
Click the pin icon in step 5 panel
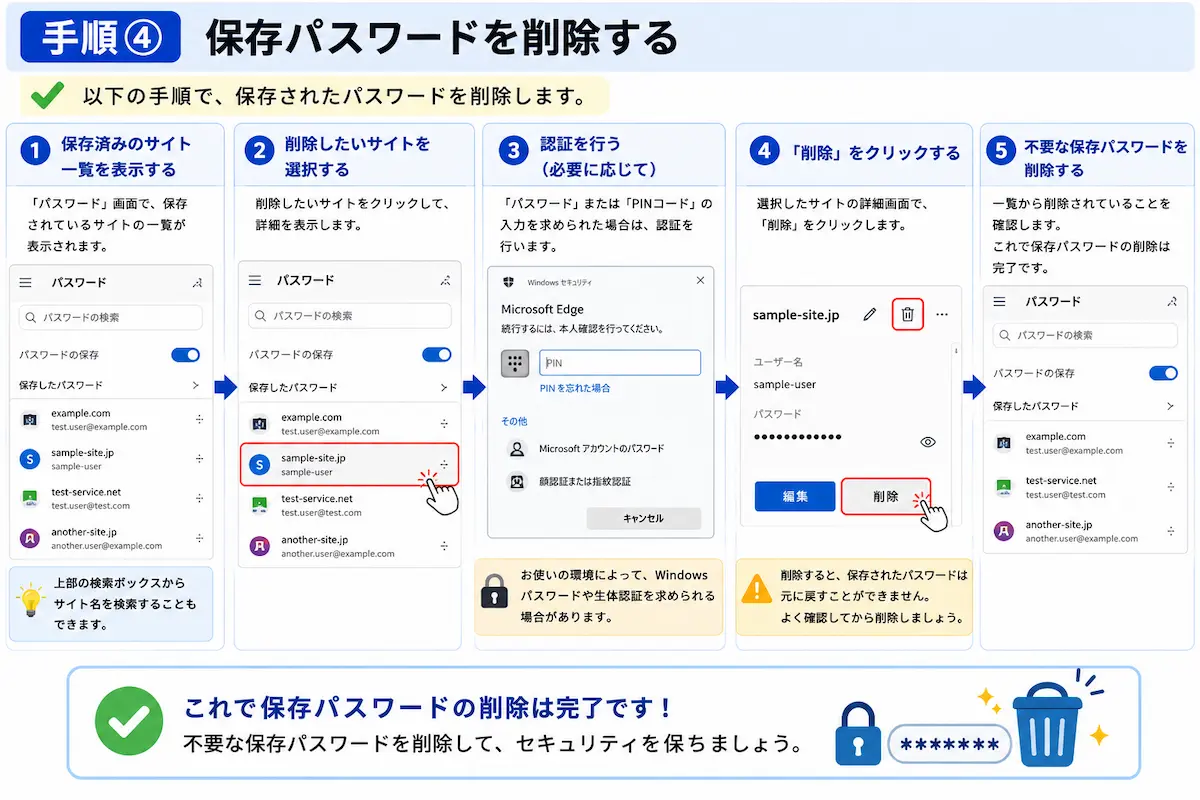[x=1171, y=301]
